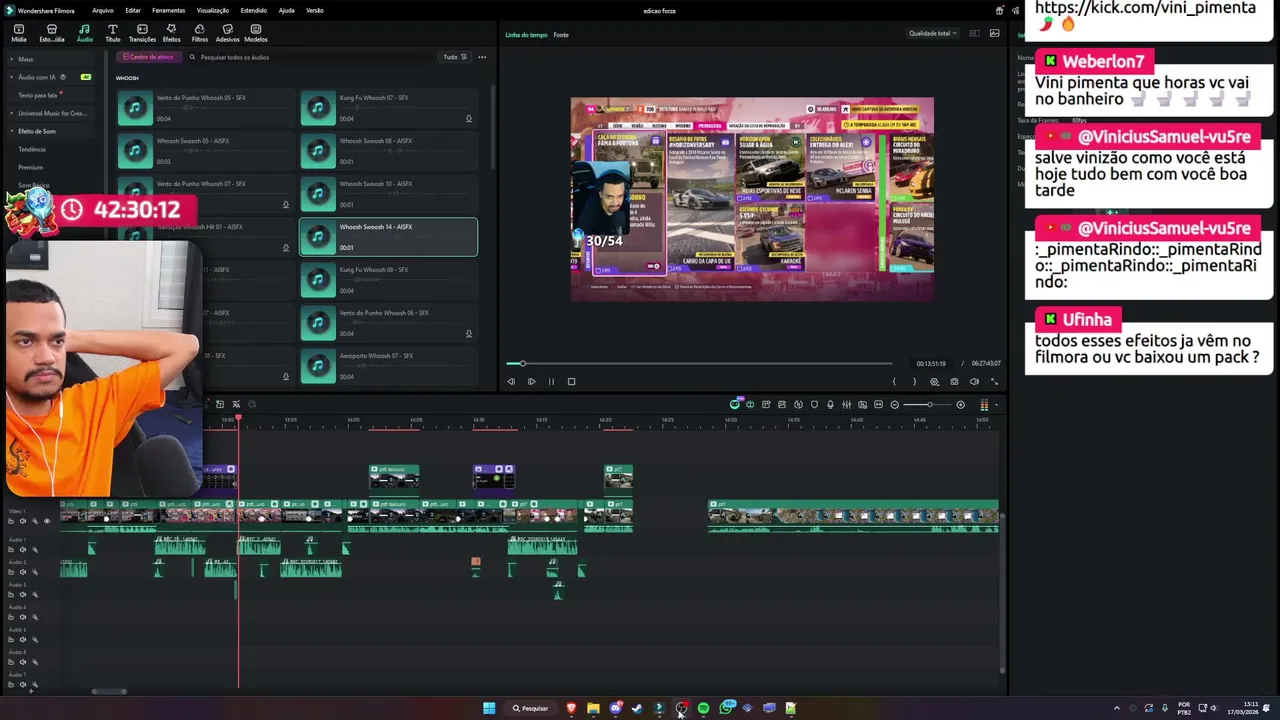Select the Premium subcategory
1280x720 pixels.
pos(31,167)
